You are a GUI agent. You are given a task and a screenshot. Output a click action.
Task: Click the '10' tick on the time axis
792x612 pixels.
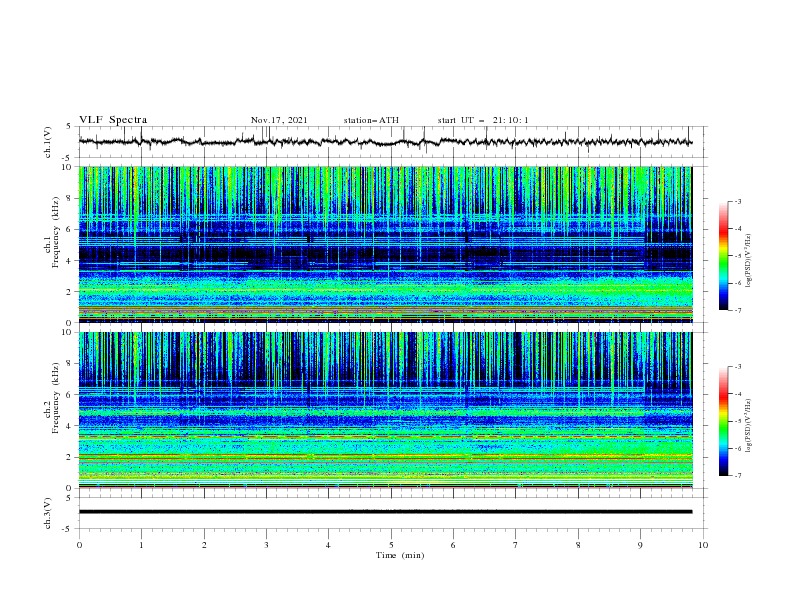[703, 545]
